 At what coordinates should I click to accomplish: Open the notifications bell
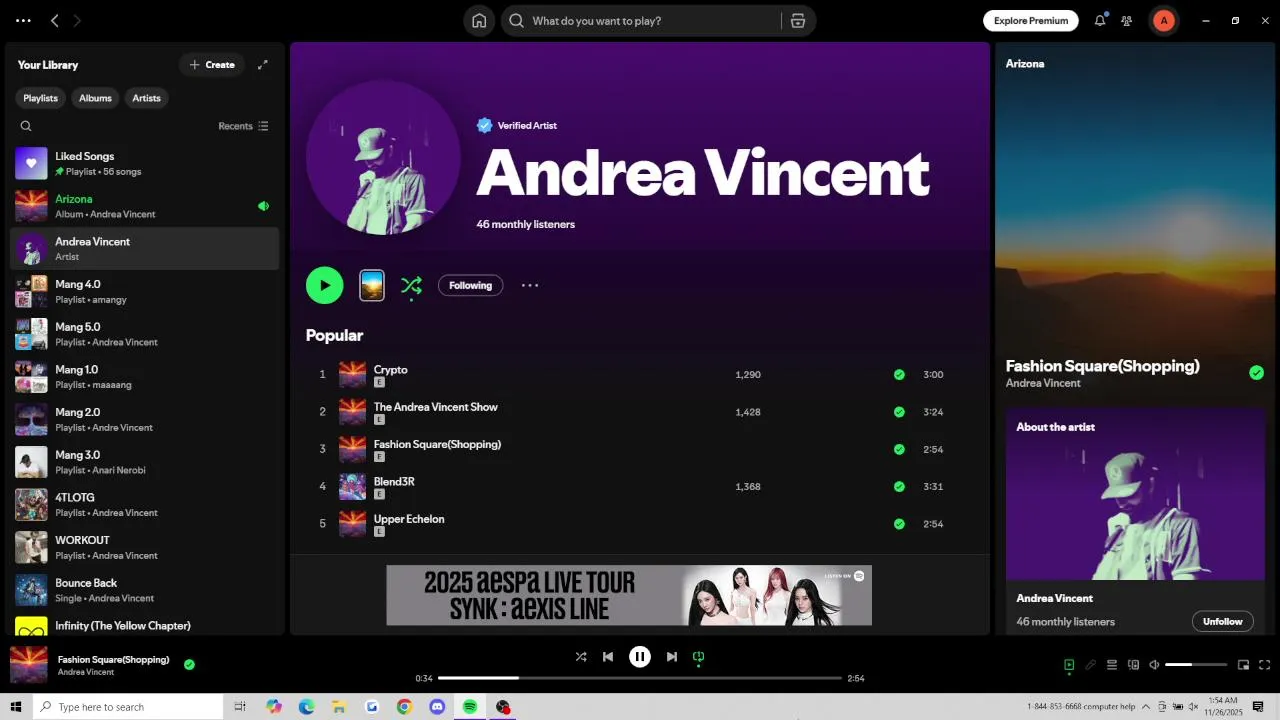(x=1100, y=20)
